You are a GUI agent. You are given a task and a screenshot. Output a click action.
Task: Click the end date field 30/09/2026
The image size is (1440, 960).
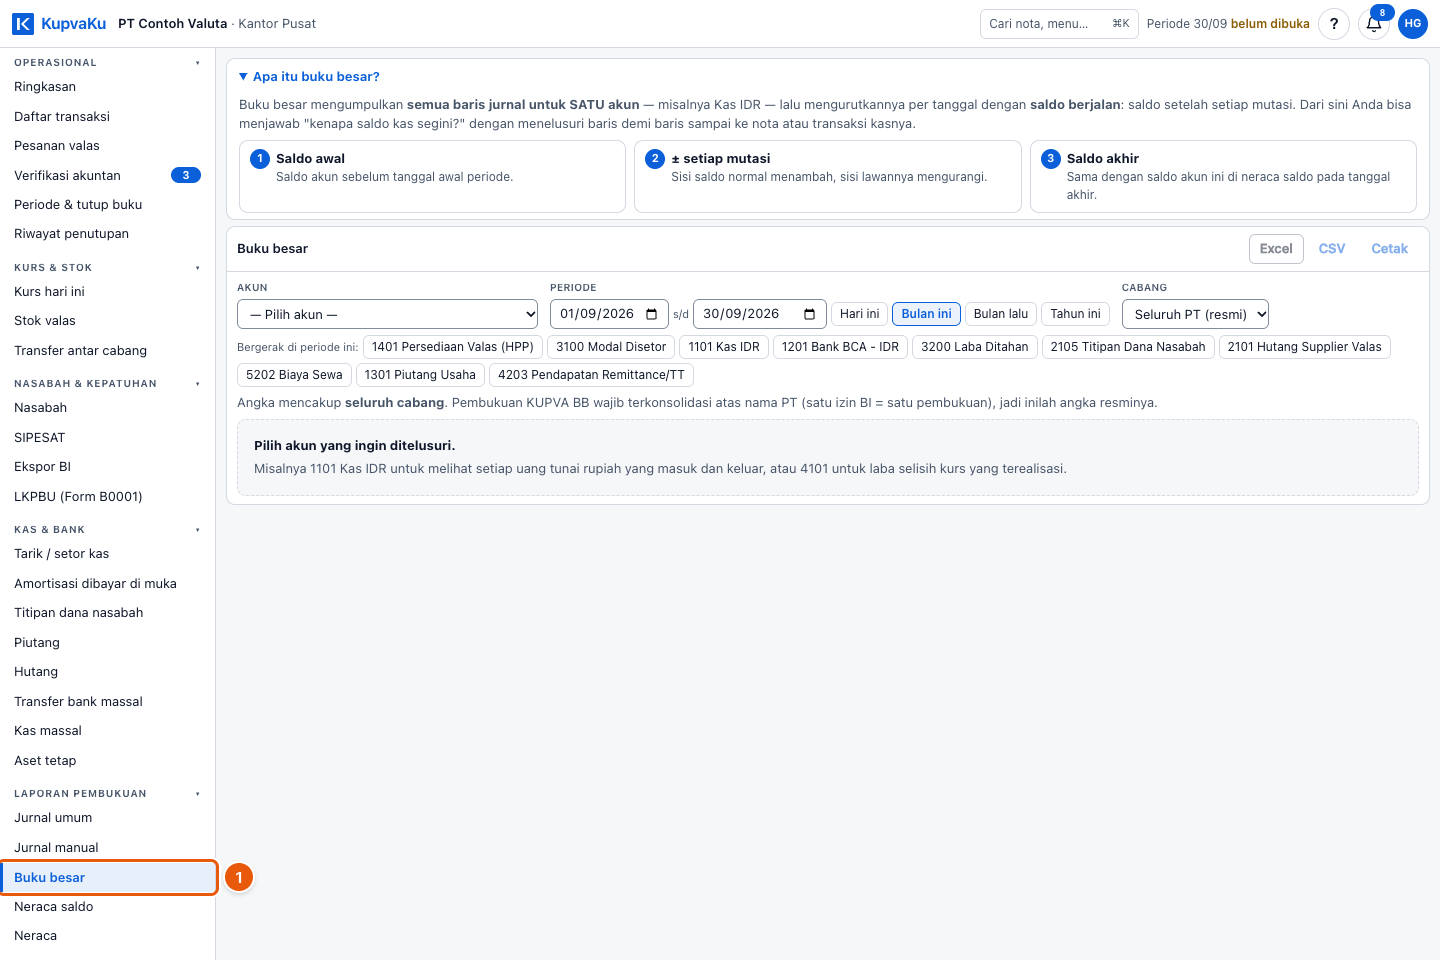[x=760, y=314]
